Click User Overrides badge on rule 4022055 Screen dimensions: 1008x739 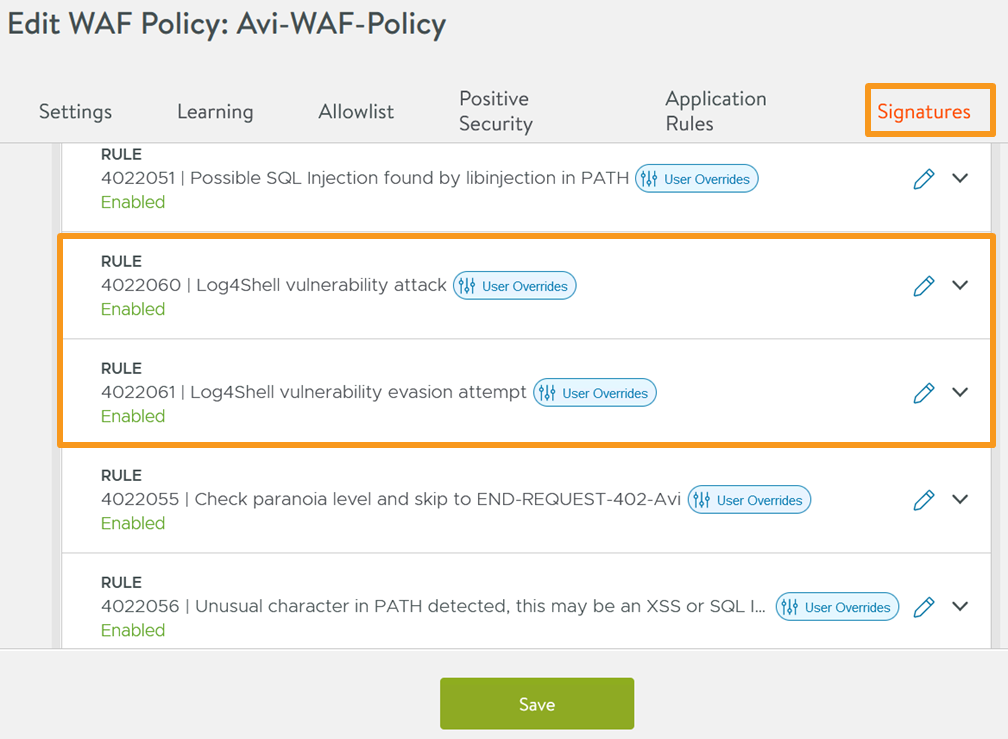tap(749, 500)
